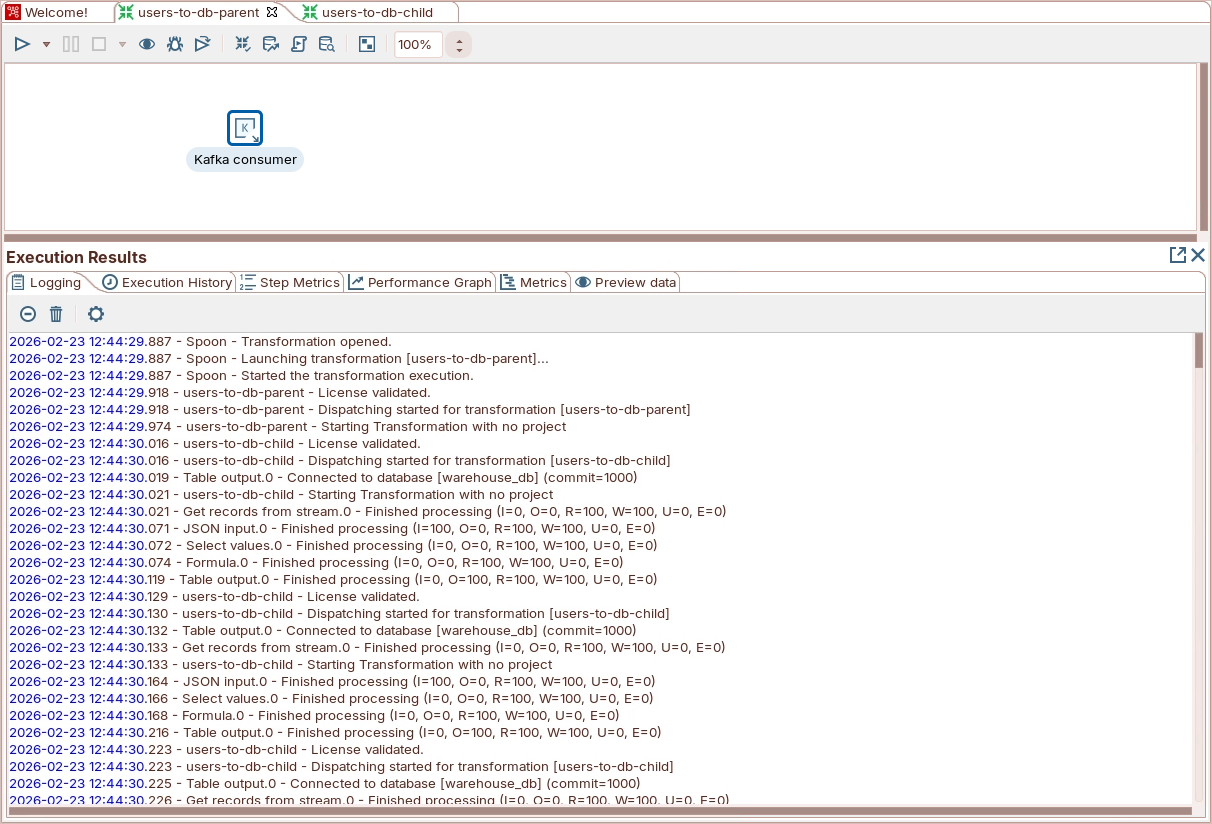Screen dimensions: 1212x824
Task: Run the transformation with the play button
Action: coord(22,45)
